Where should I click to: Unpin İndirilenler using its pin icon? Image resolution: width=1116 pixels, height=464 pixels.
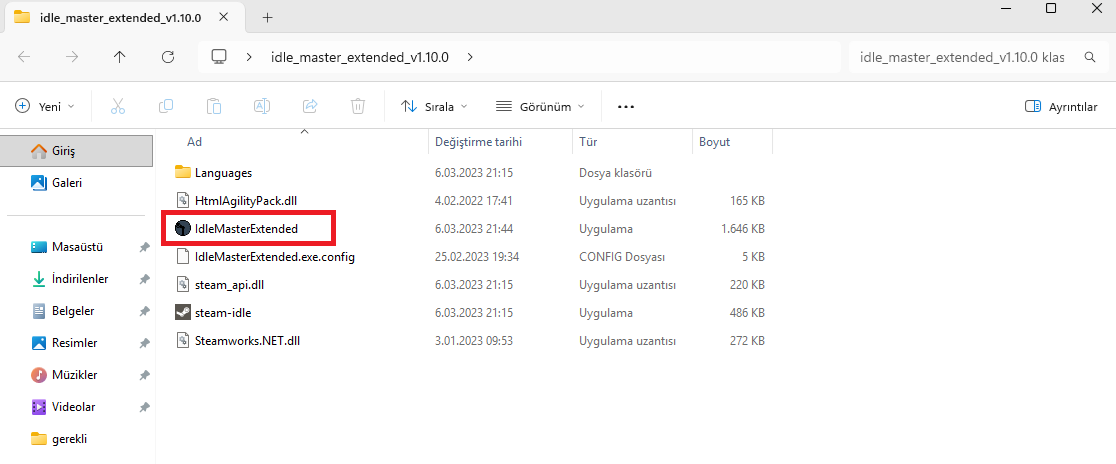[144, 280]
